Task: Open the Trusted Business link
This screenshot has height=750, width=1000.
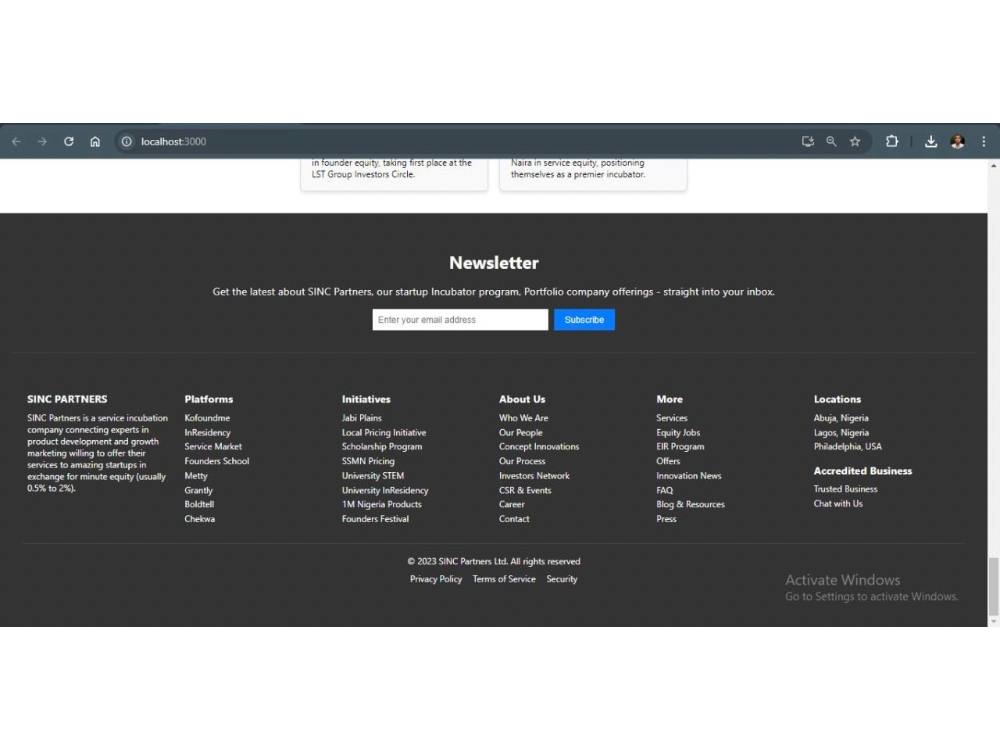Action: tap(846, 489)
